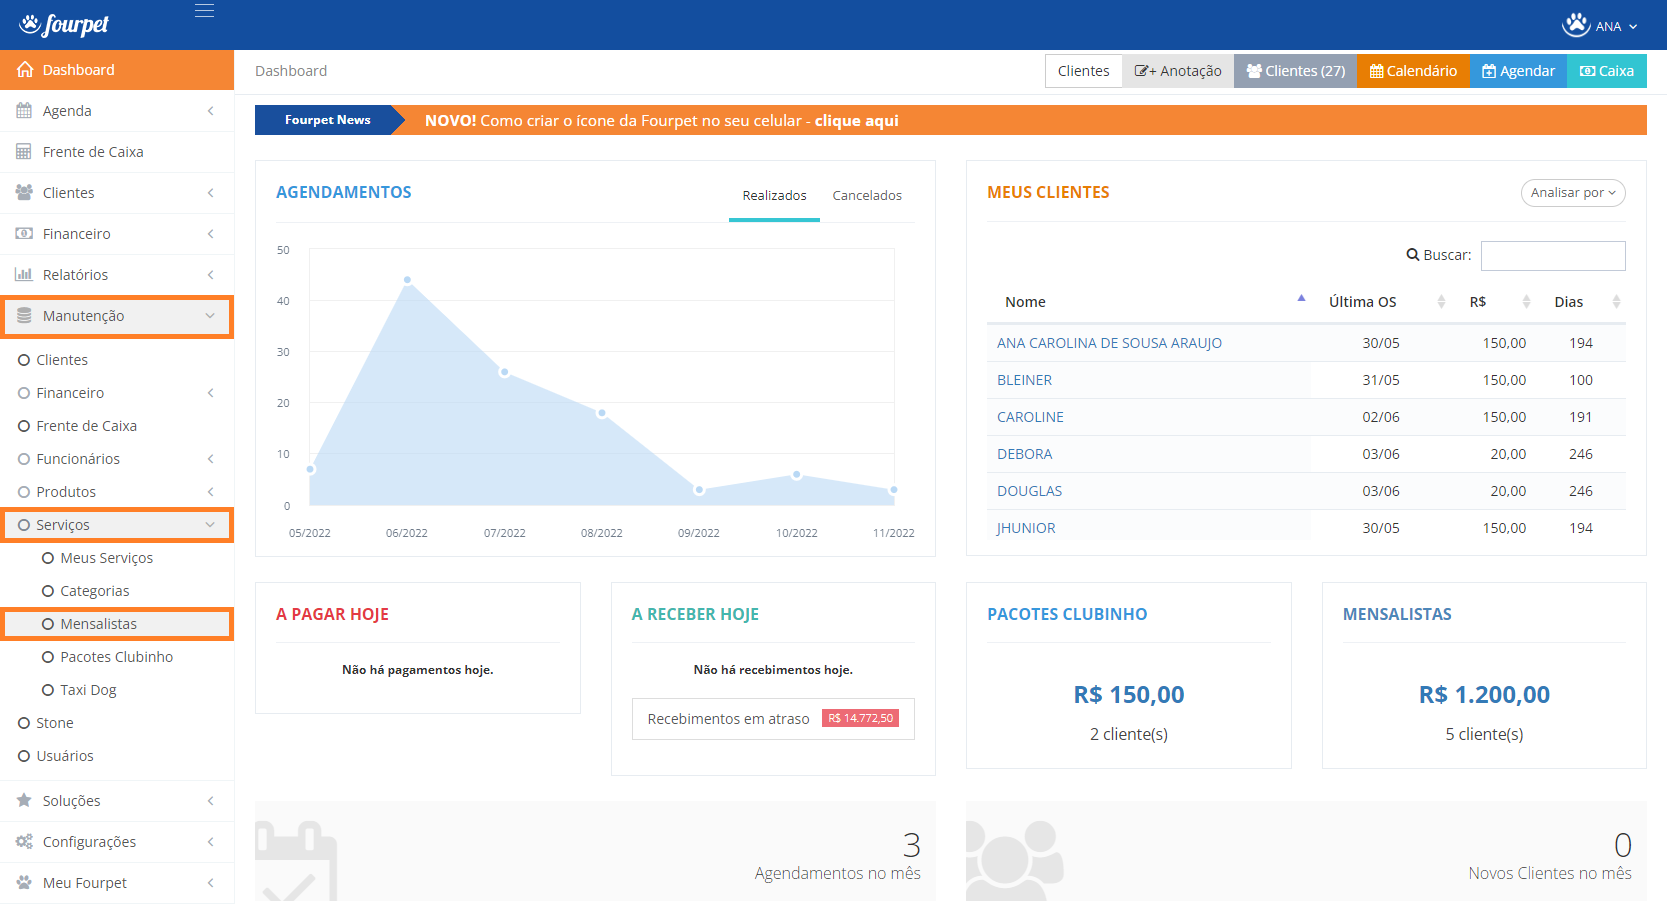The image size is (1667, 911).
Task: Open the Anotação button
Action: pyautogui.click(x=1178, y=71)
